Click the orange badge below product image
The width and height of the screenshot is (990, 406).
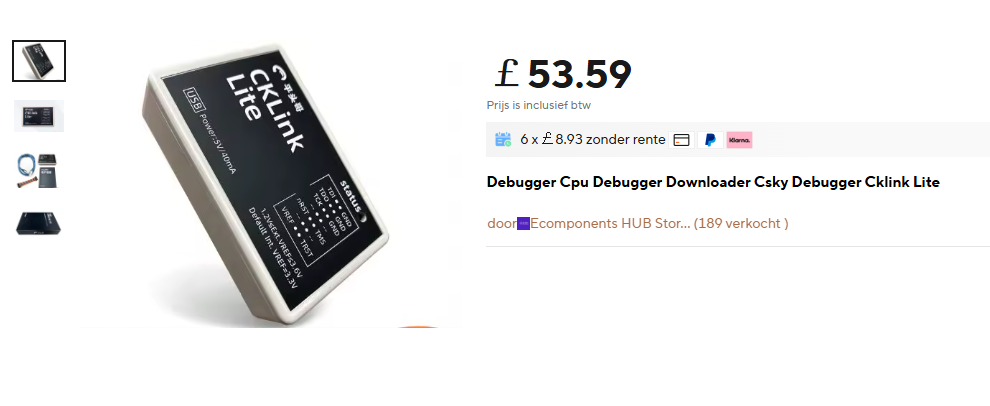click(x=418, y=326)
